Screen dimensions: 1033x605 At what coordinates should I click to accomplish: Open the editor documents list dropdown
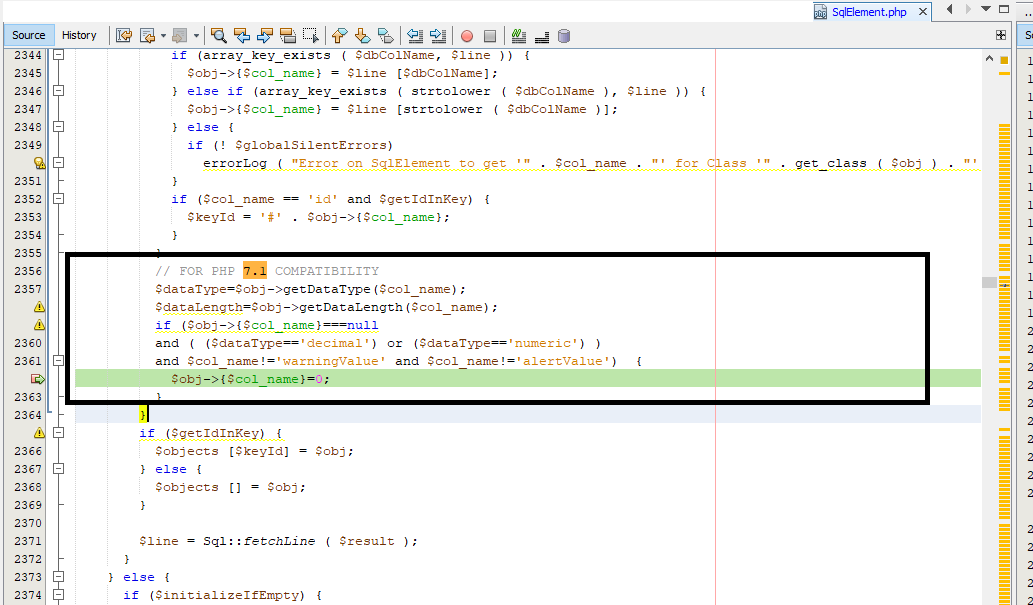pos(985,10)
